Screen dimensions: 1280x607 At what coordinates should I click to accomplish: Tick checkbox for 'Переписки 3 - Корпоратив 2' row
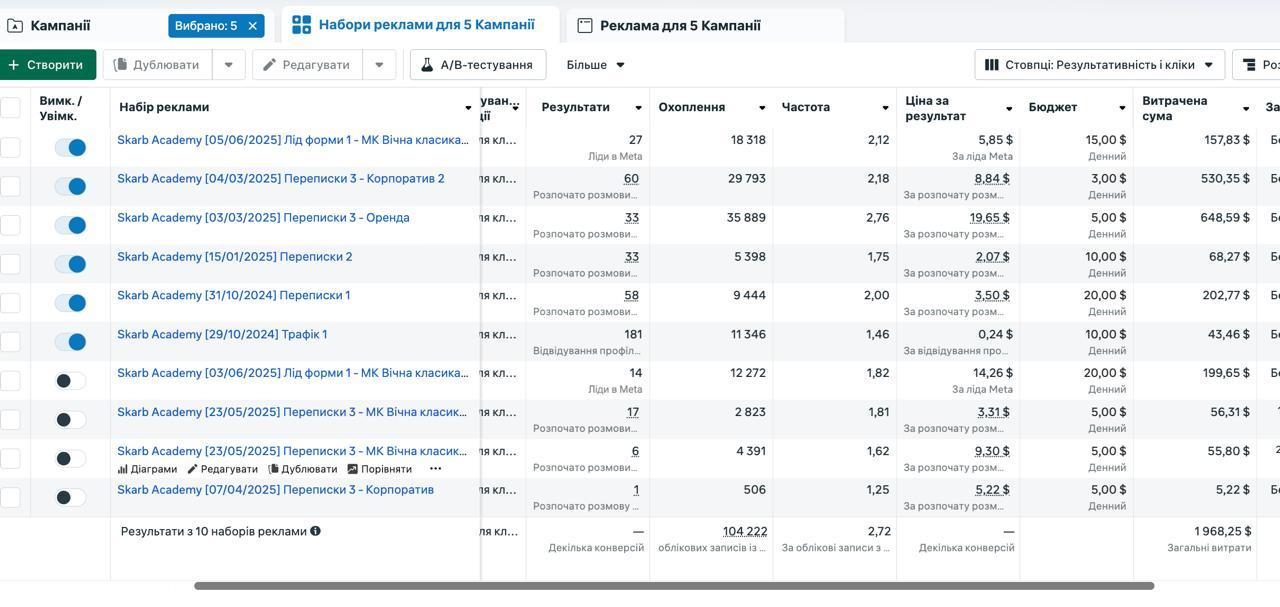click(10, 186)
